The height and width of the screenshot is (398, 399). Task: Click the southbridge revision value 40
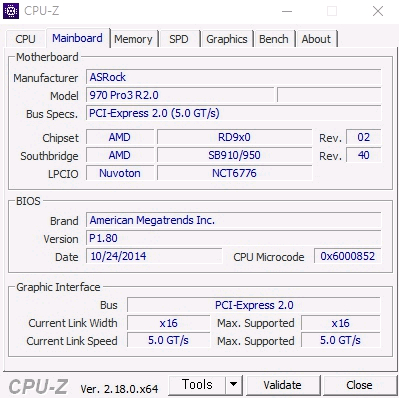pos(363,155)
